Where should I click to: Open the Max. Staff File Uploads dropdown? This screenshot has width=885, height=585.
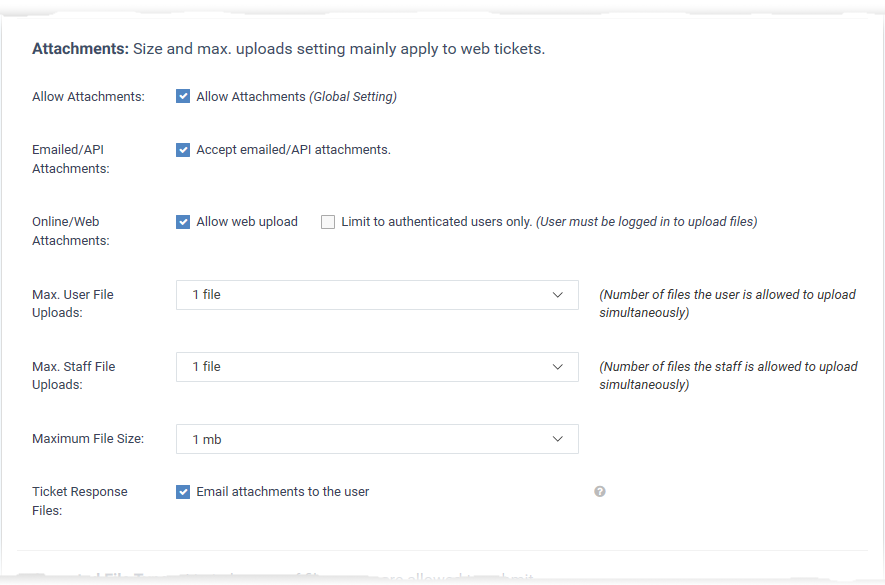coord(377,367)
